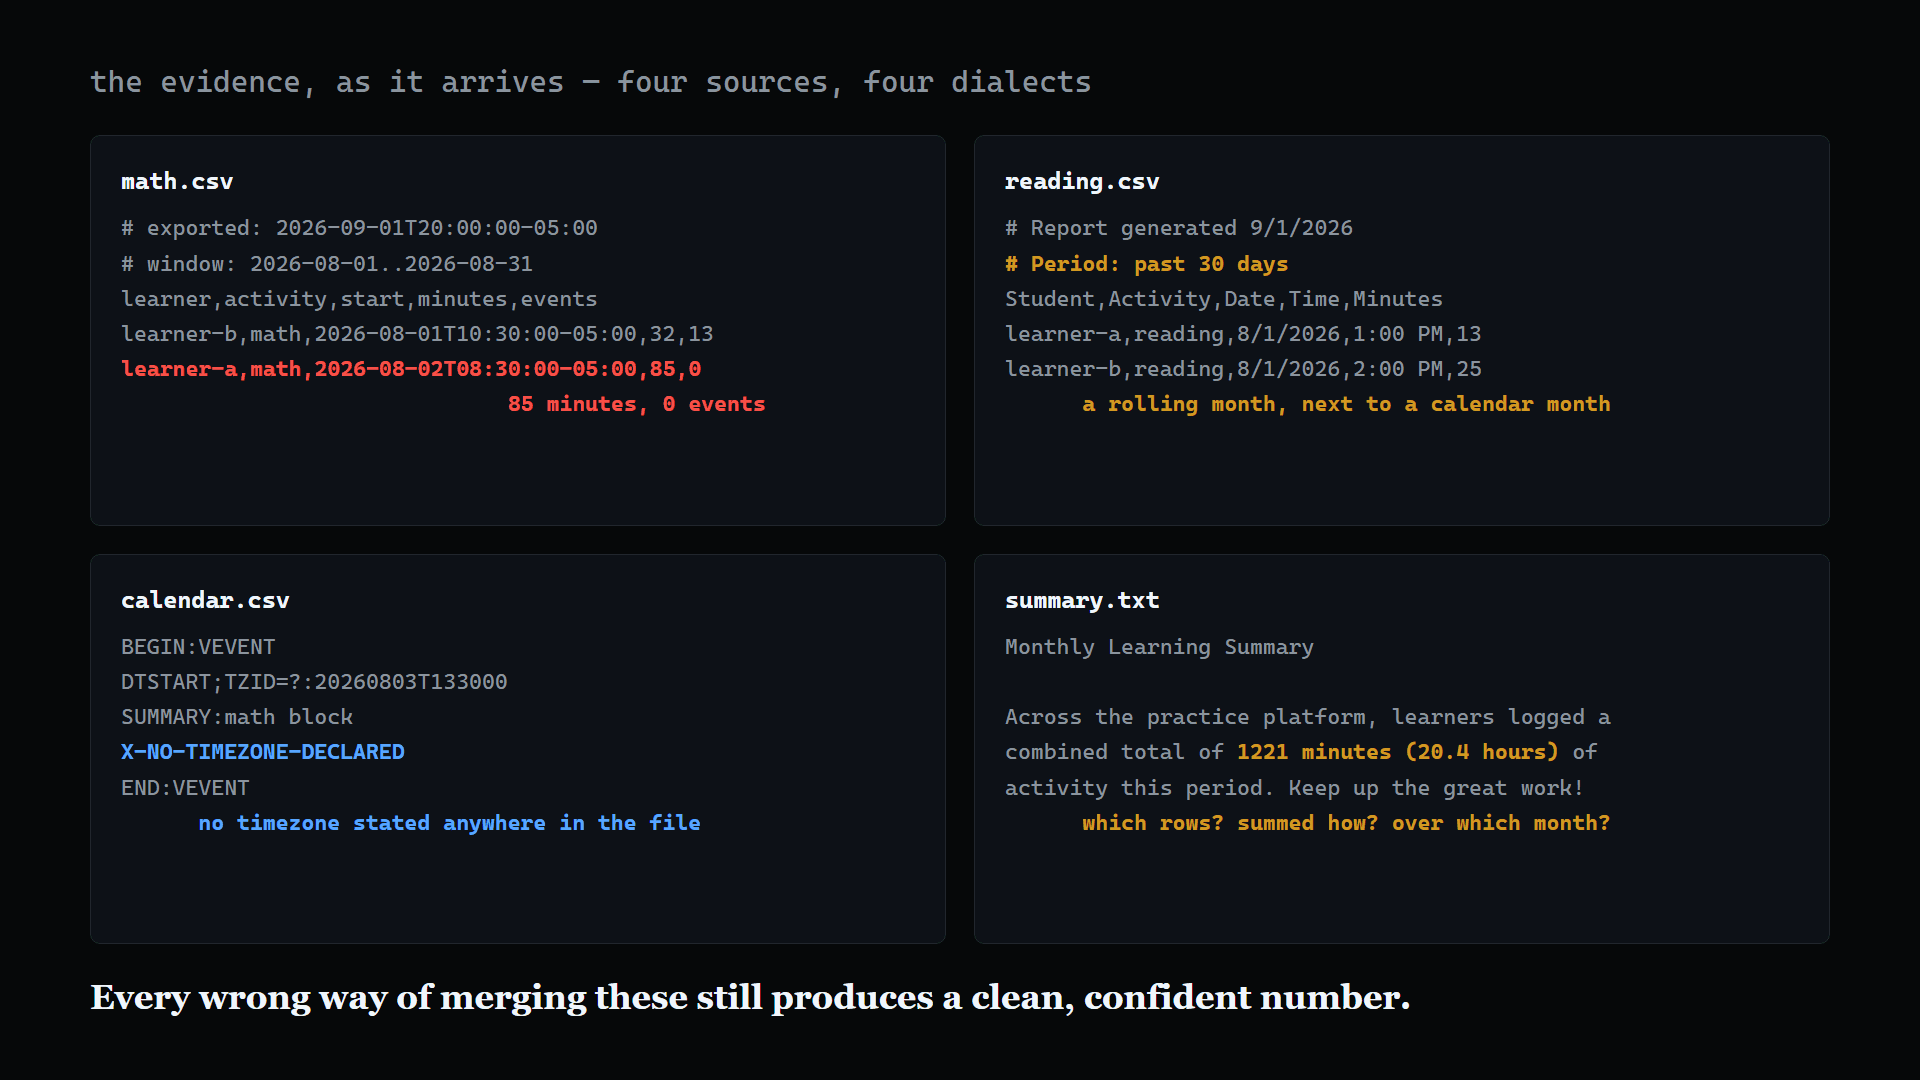
Task: Click 'activity this period. Keep up the great work!'
Action: (x=1295, y=788)
